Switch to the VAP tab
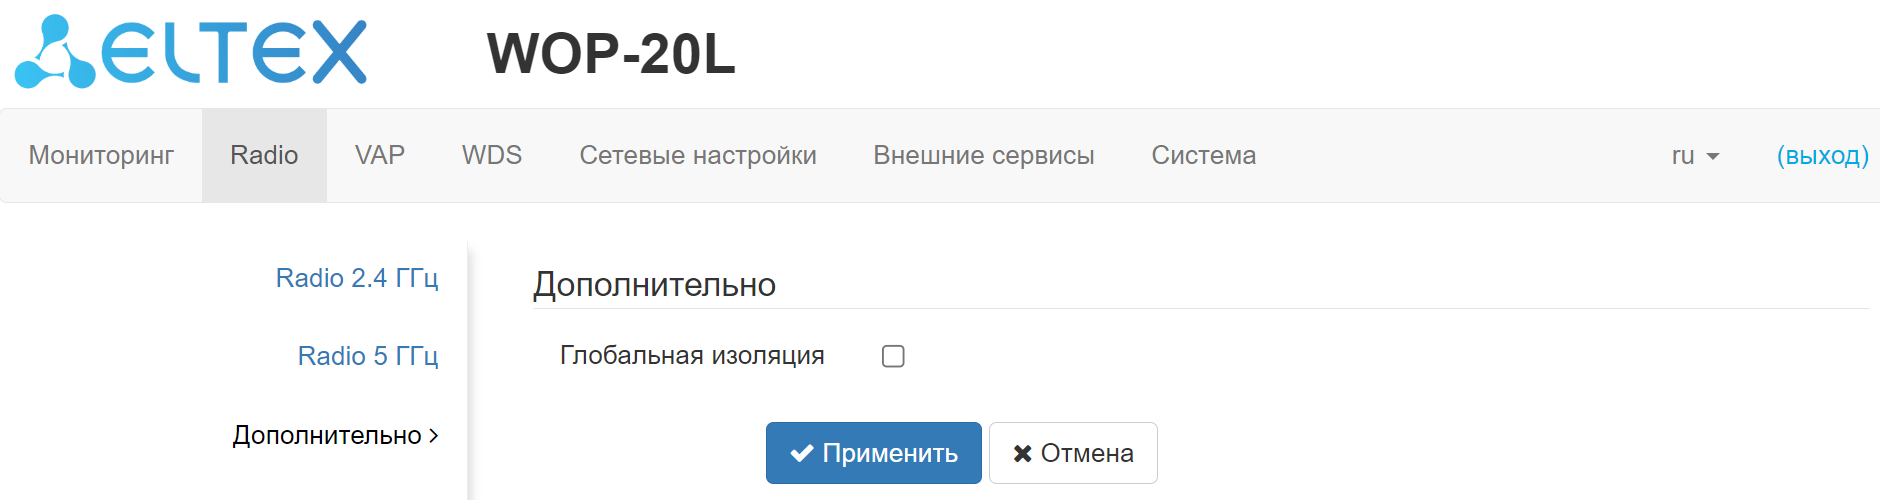Viewport: 1880px width, 500px height. (380, 156)
